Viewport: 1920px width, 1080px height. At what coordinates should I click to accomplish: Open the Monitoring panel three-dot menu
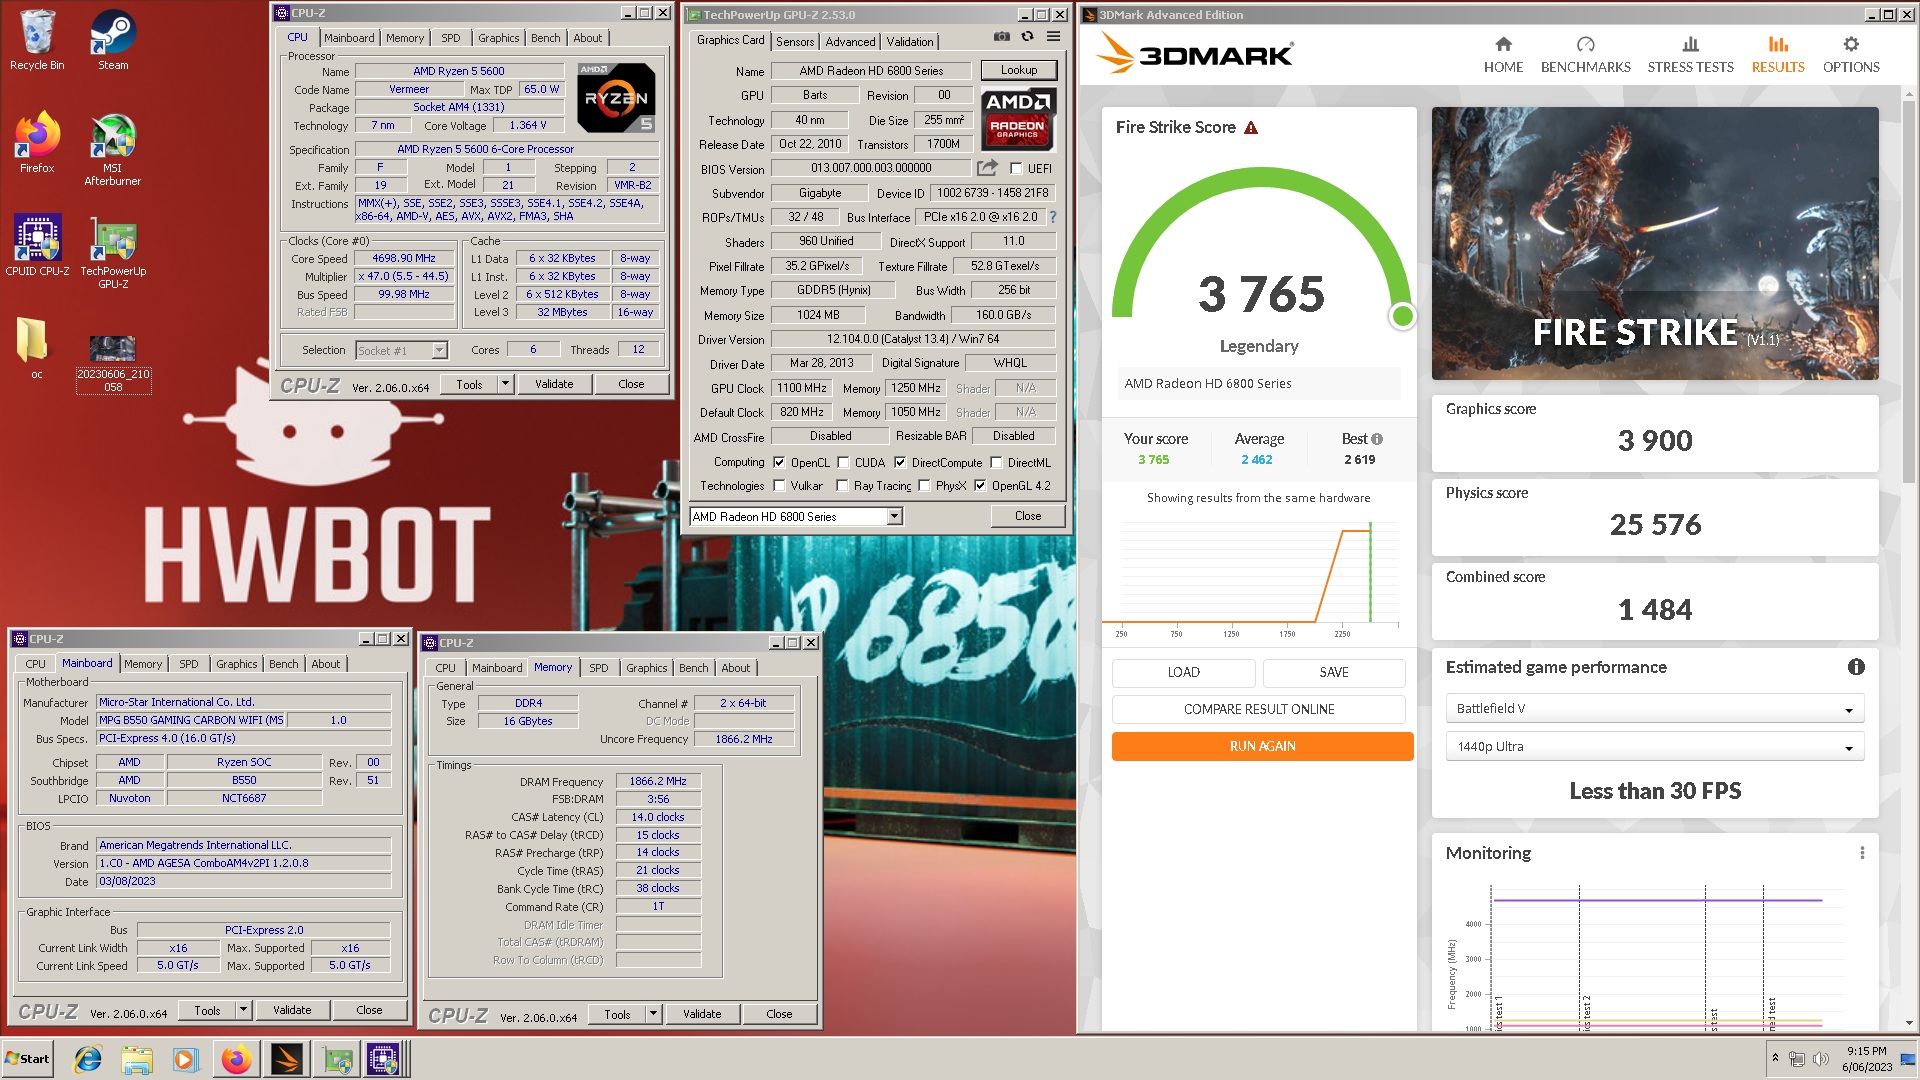click(1862, 853)
